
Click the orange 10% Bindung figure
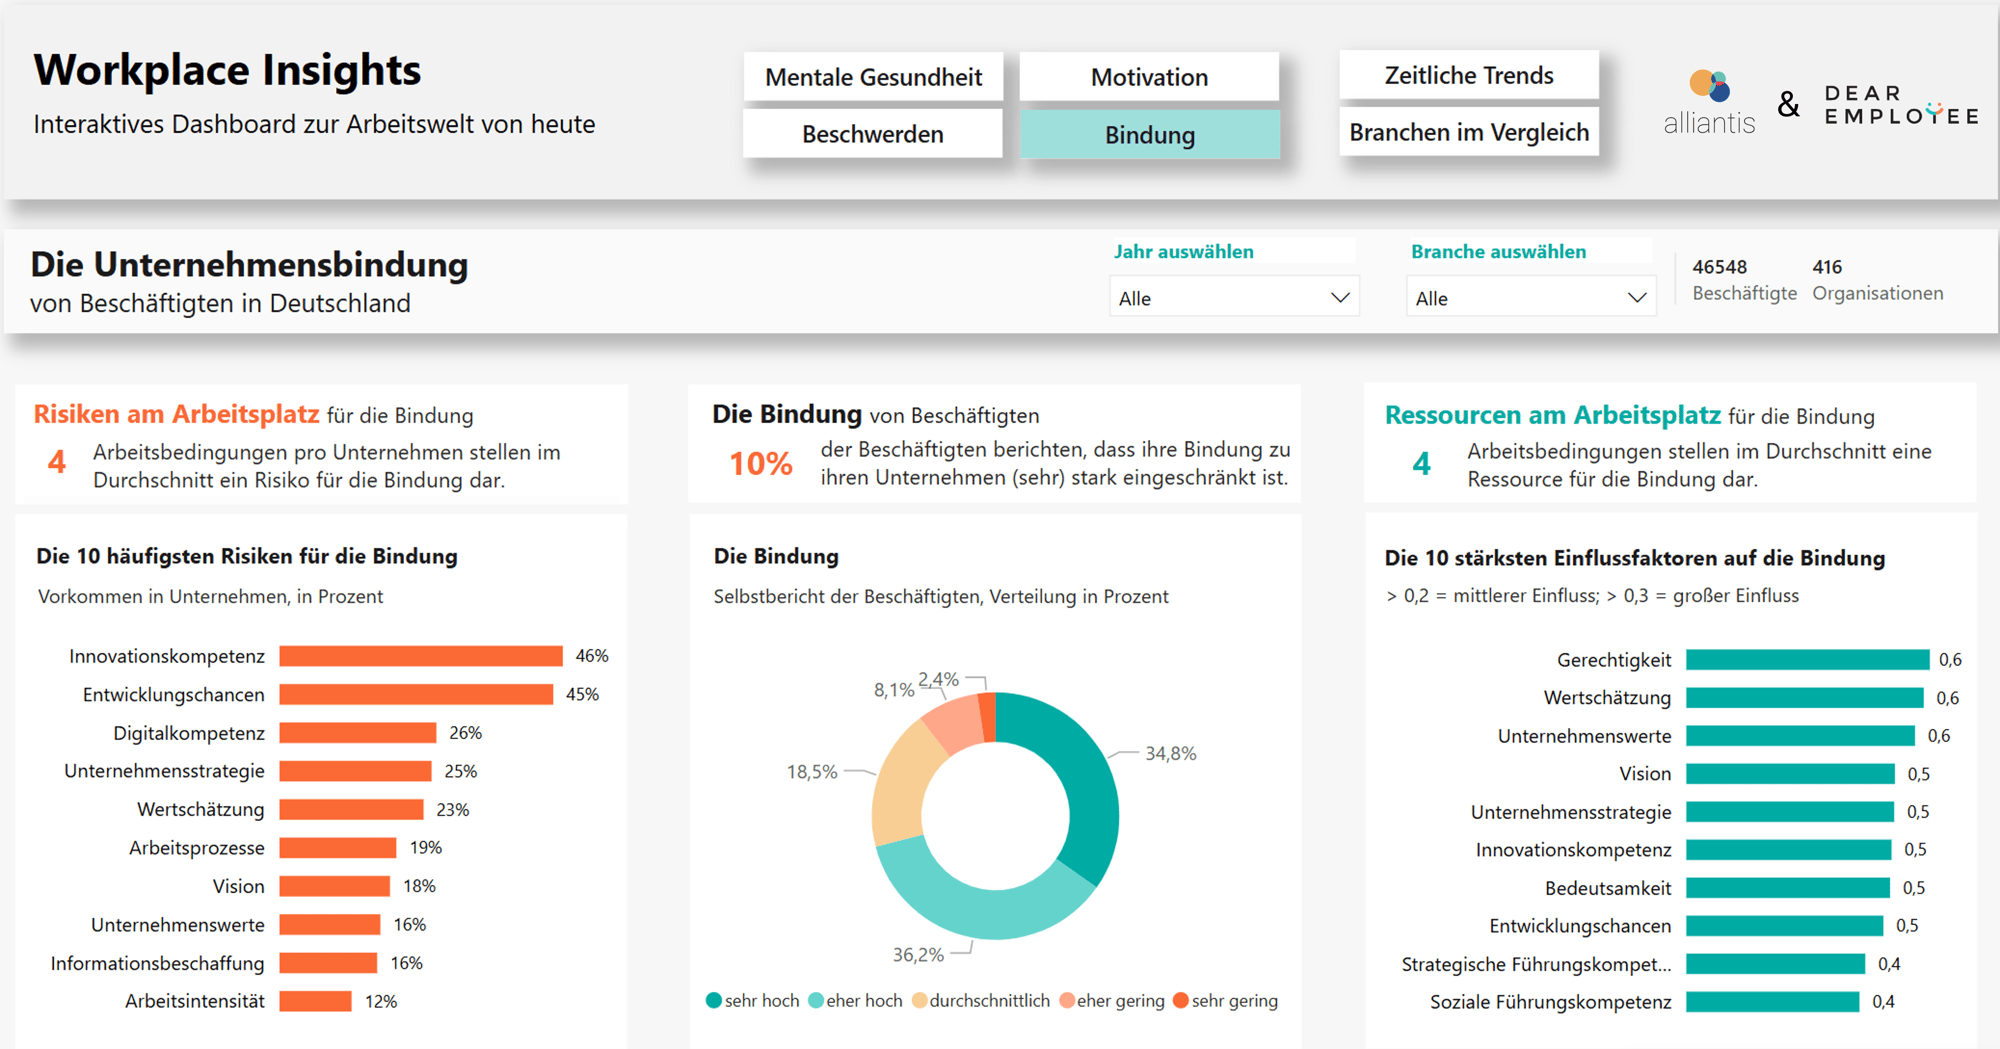click(x=760, y=464)
